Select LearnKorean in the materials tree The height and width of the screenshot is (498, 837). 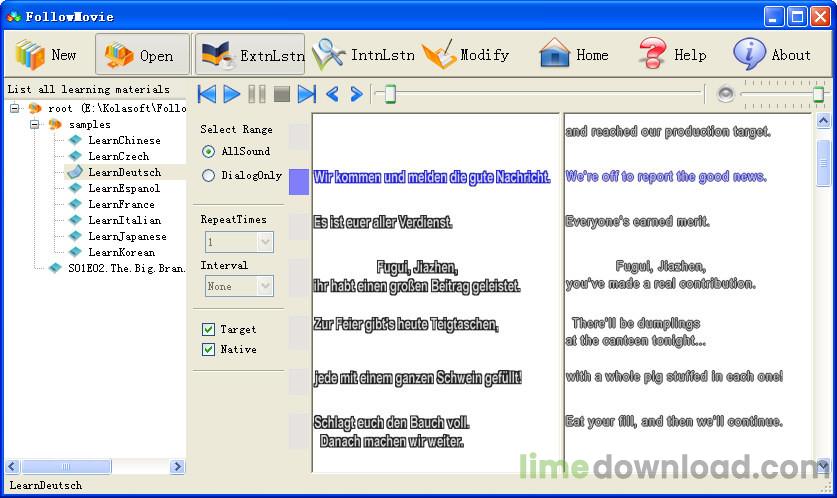(121, 252)
